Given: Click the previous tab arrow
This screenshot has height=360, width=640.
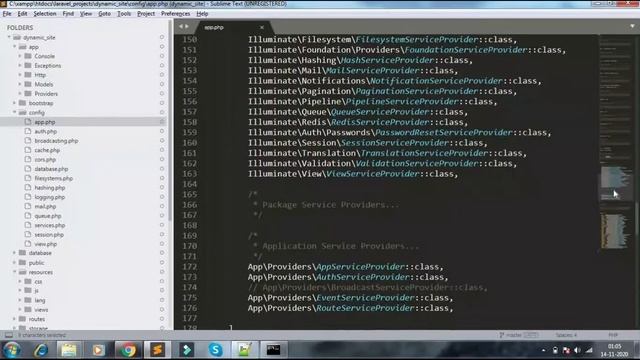Looking at the screenshot, I should coord(181,27).
